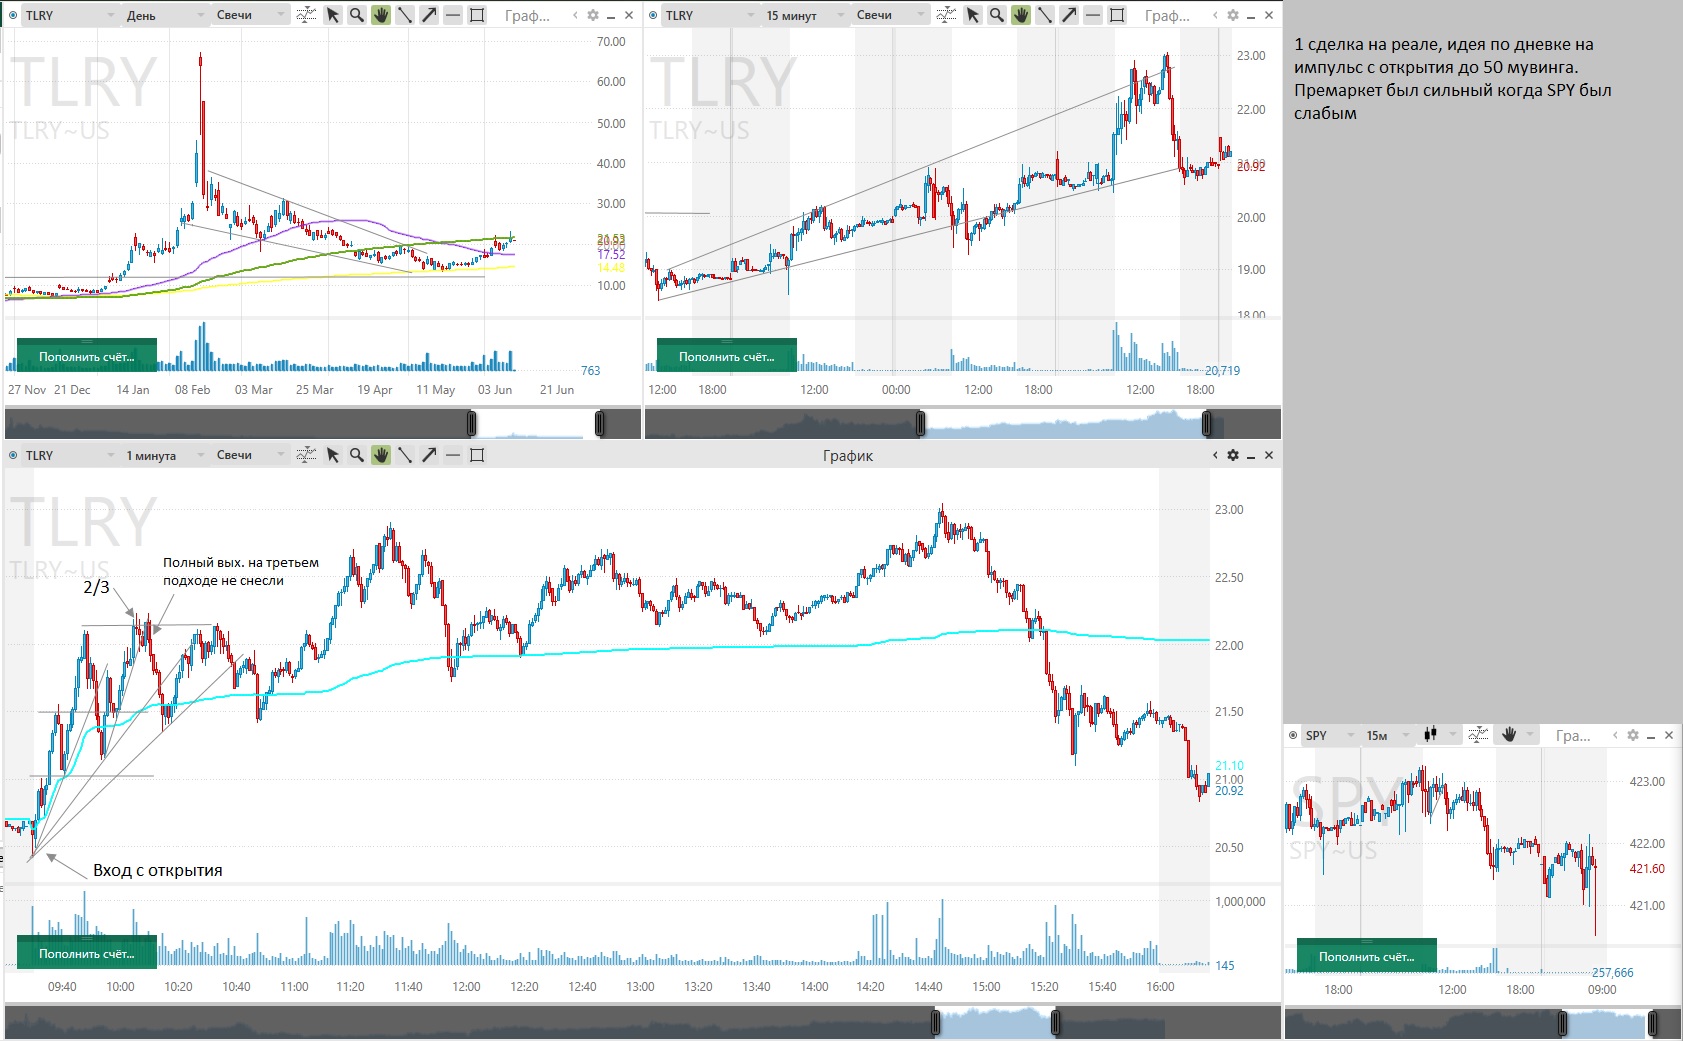Select pointer tool in TLRY 15-minute chart
The width and height of the screenshot is (1683, 1041).
coord(973,15)
